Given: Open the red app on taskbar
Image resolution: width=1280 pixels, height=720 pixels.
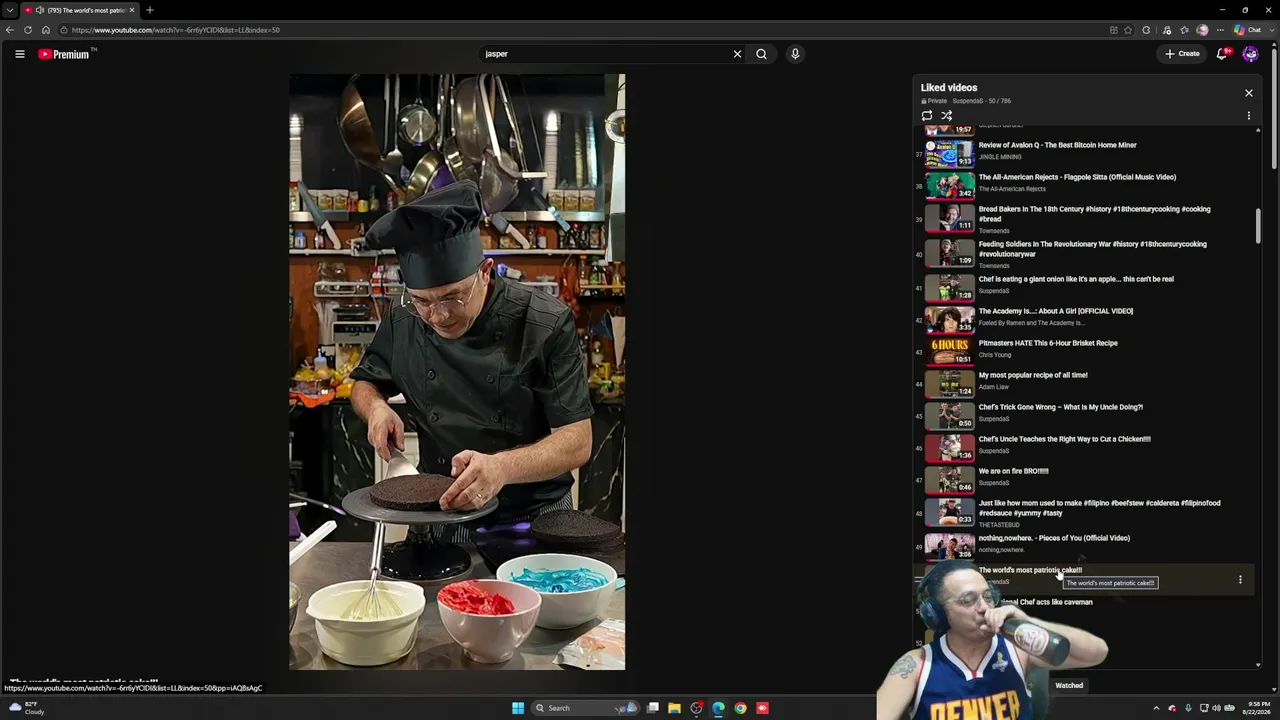Looking at the screenshot, I should pyautogui.click(x=762, y=708).
